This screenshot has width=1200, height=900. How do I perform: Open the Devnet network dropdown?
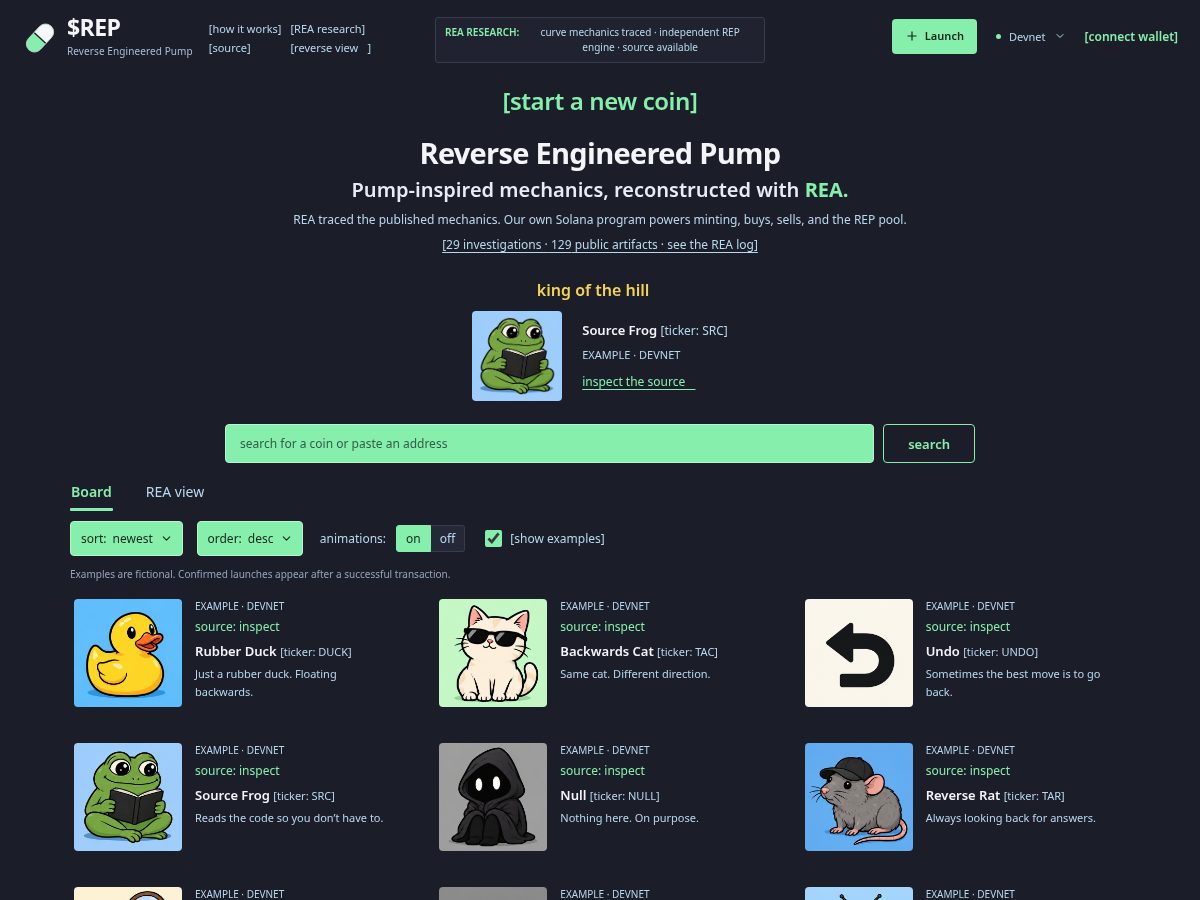tap(1031, 37)
